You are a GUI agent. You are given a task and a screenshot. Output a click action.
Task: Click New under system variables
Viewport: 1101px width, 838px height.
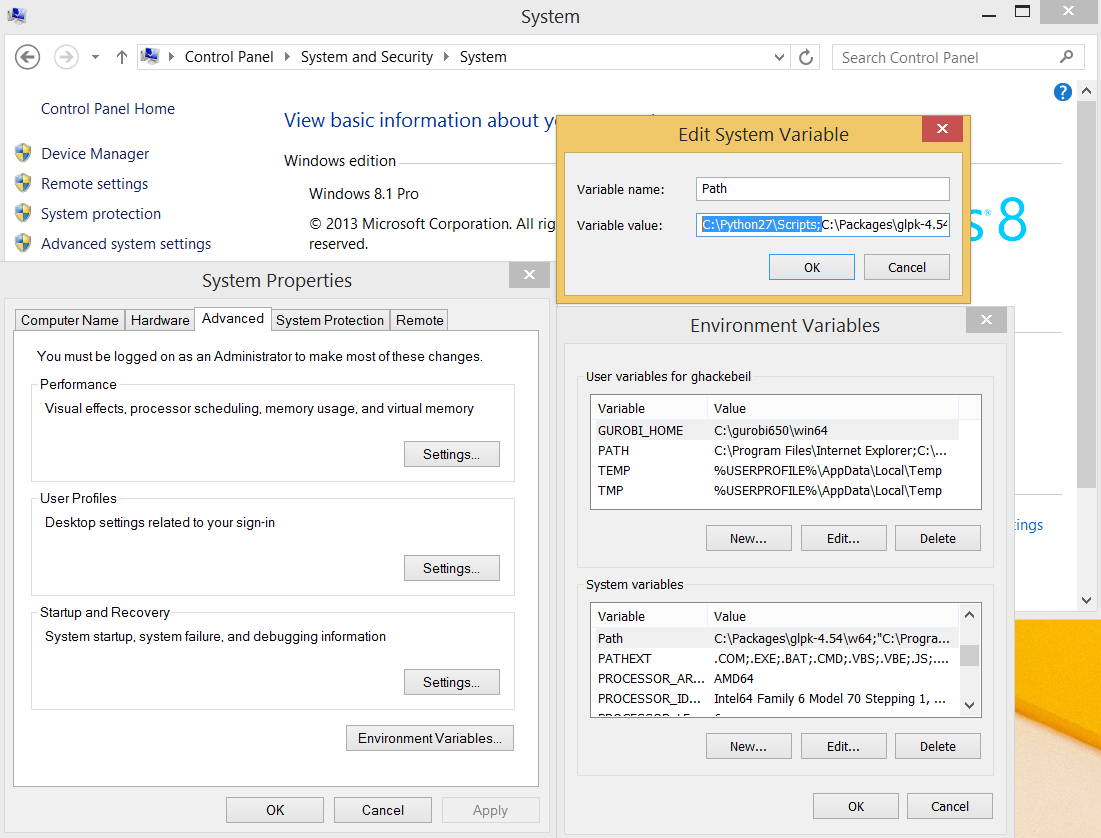pos(749,747)
